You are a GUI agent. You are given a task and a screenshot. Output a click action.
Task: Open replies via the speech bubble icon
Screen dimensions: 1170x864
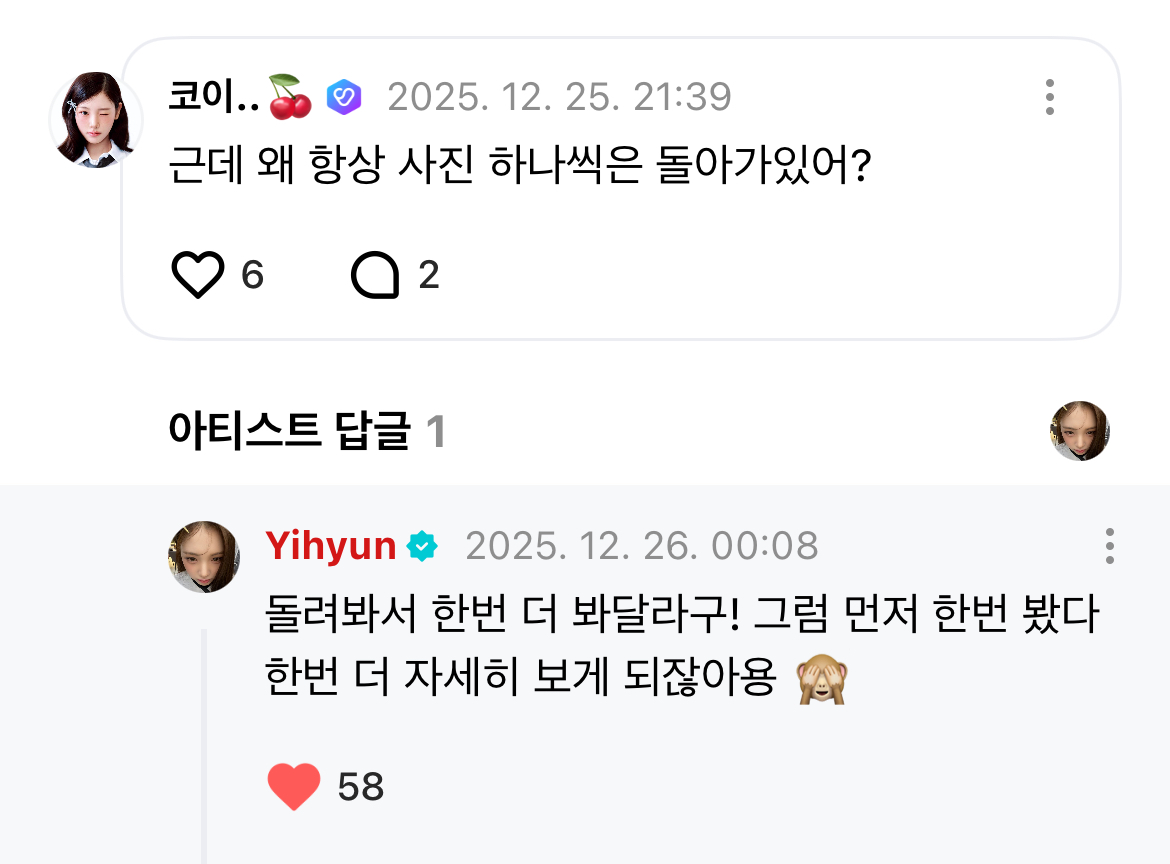[x=375, y=275]
